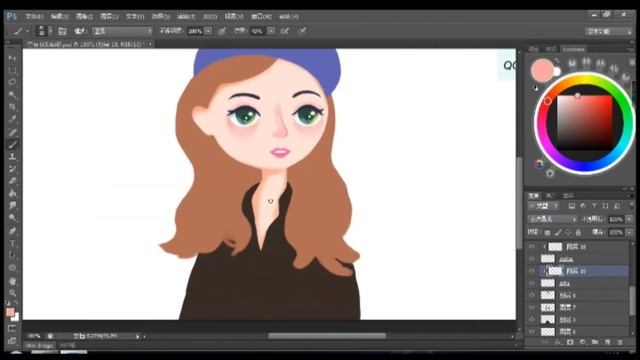The width and height of the screenshot is (640, 360).
Task: Lock all with padlock icon
Action: click(x=578, y=232)
